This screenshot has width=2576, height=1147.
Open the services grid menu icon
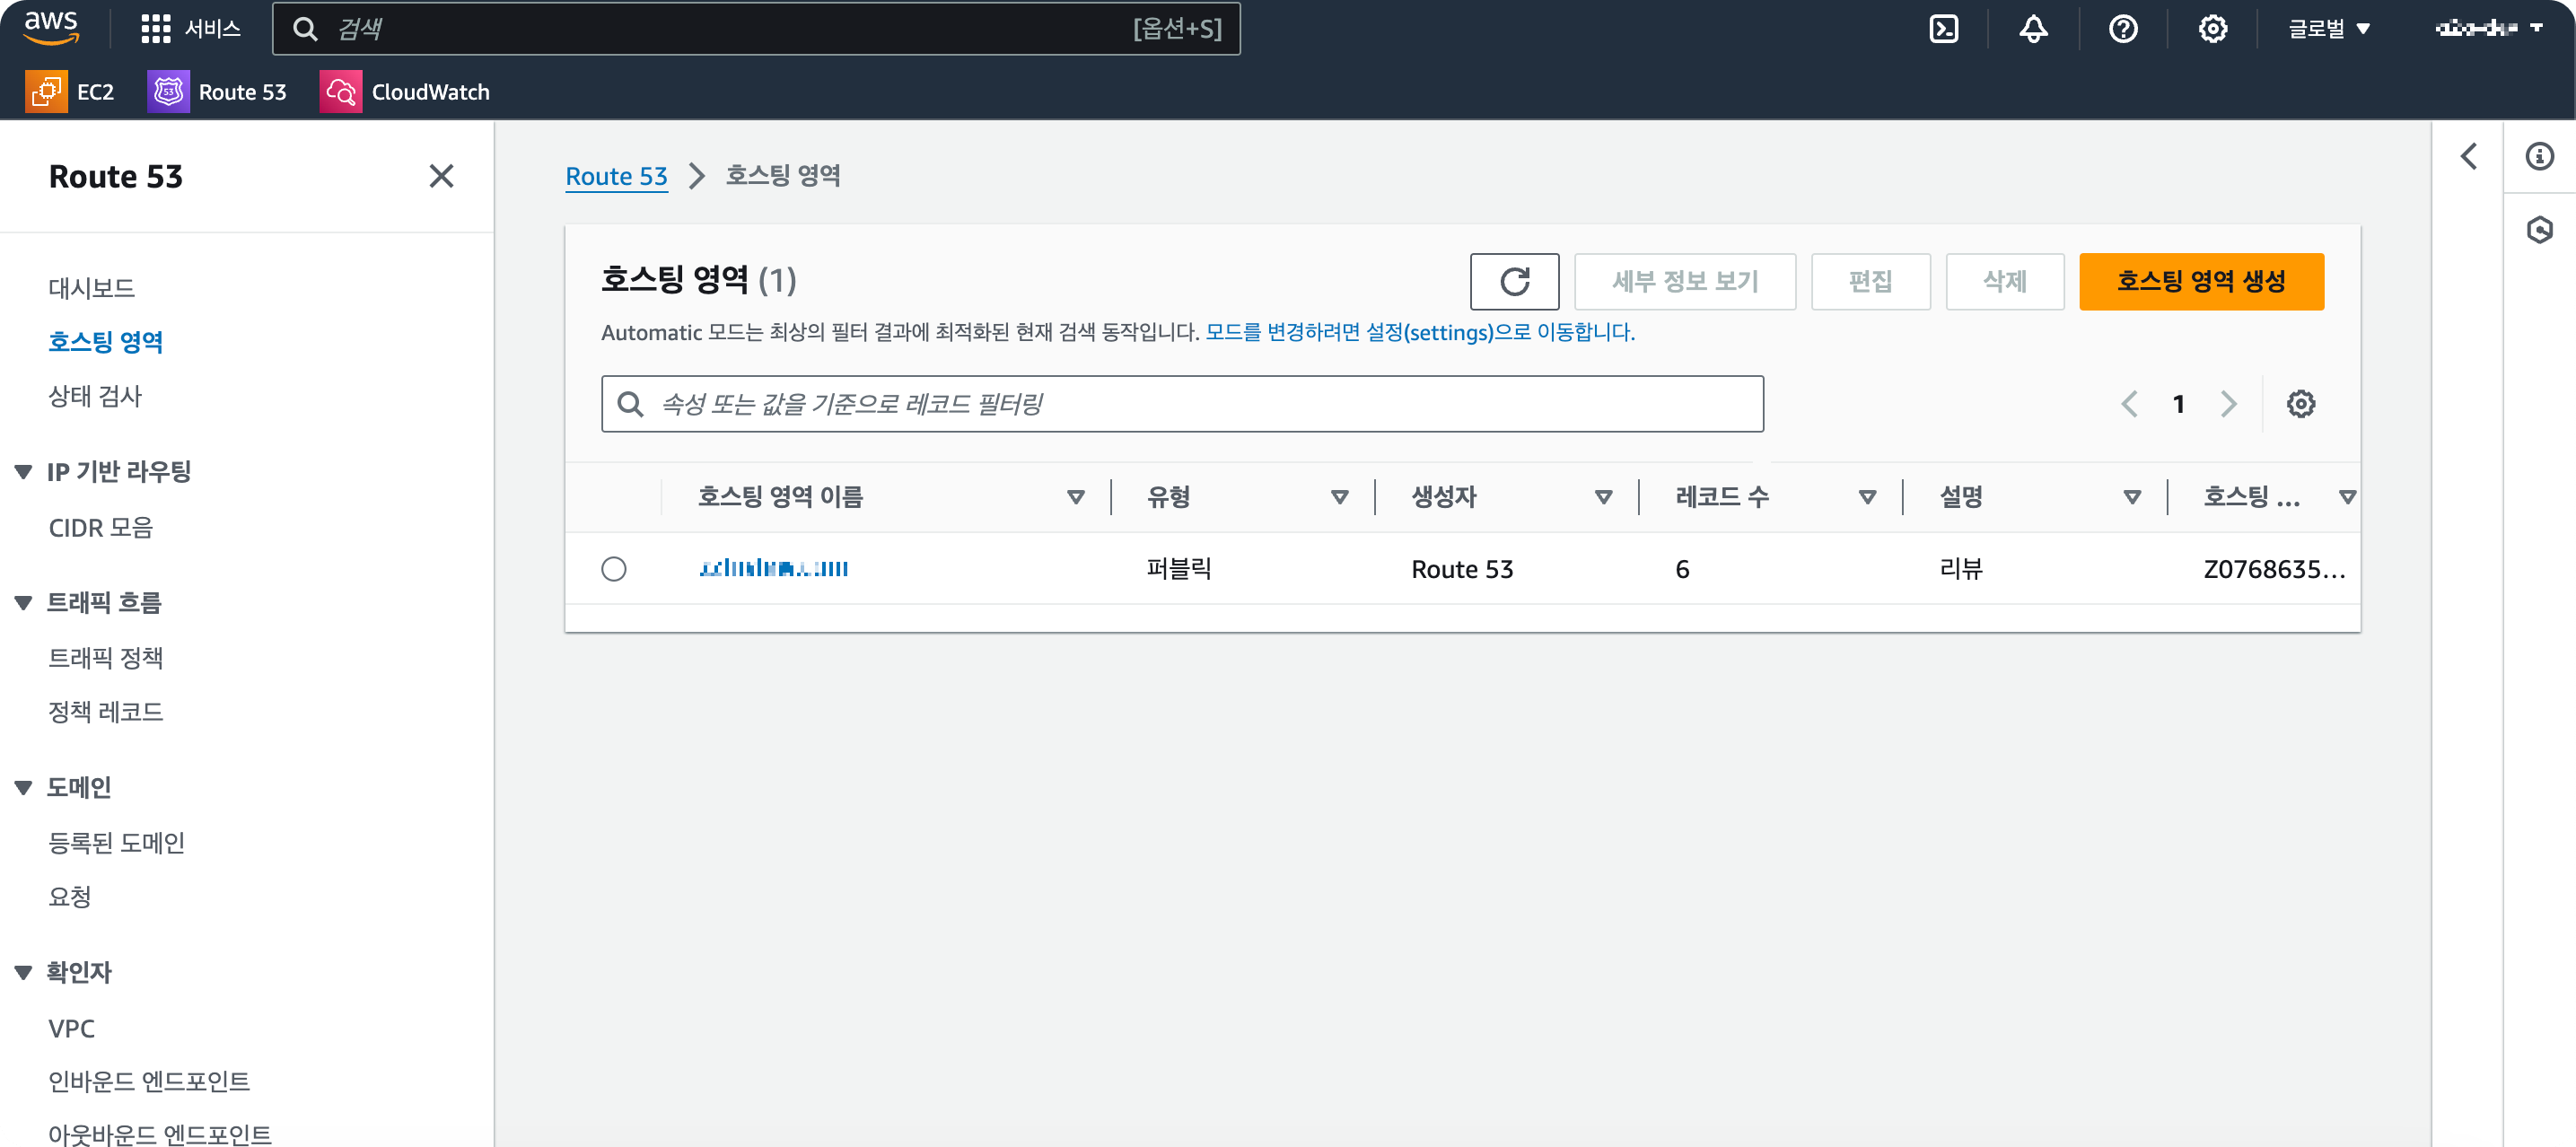155,28
